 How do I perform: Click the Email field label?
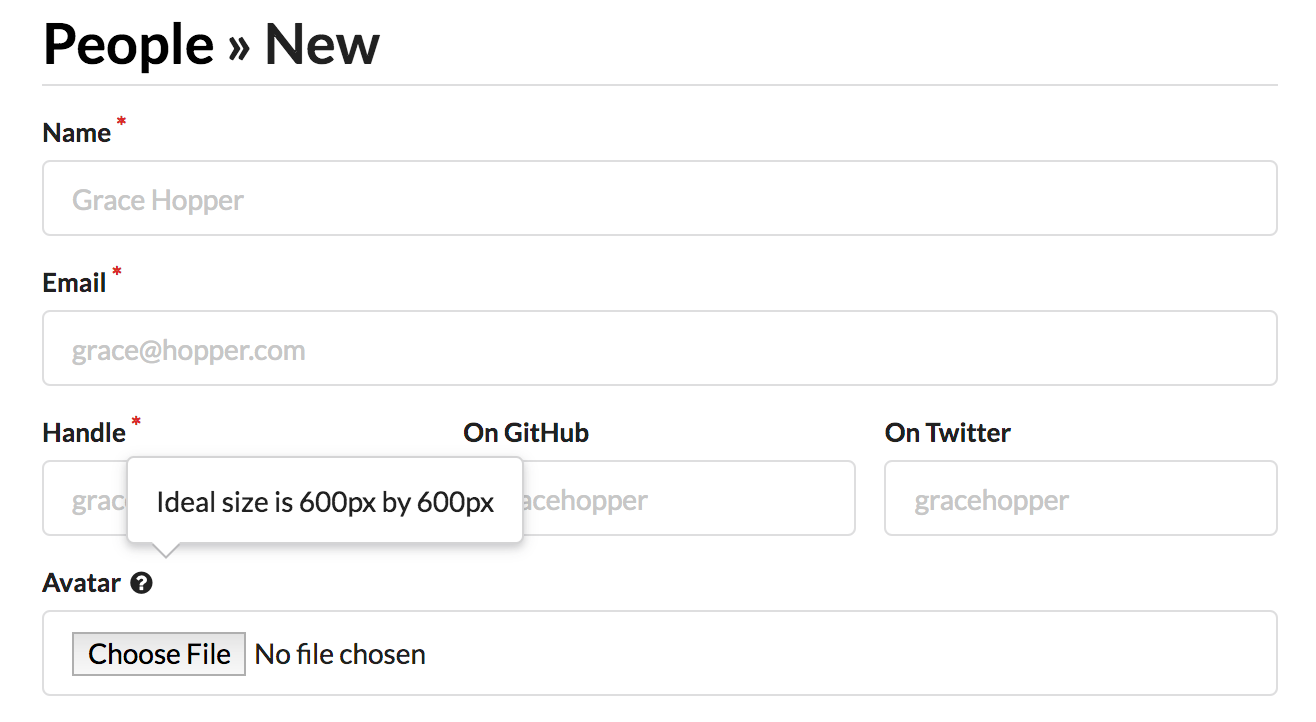(74, 283)
